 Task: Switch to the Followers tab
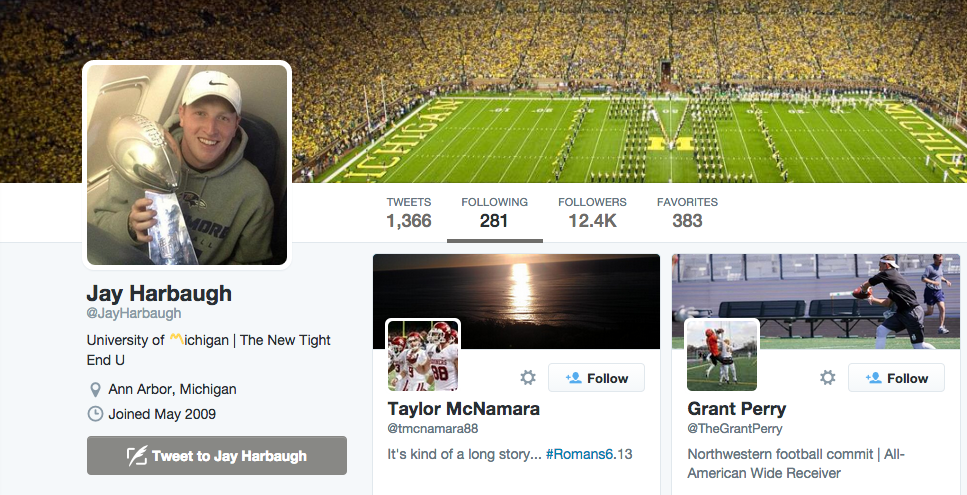click(x=592, y=212)
